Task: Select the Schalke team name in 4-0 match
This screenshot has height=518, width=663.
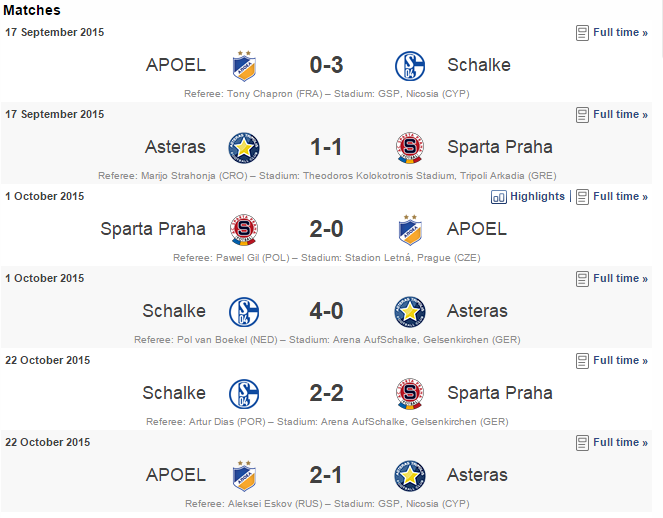Action: pyautogui.click(x=174, y=311)
